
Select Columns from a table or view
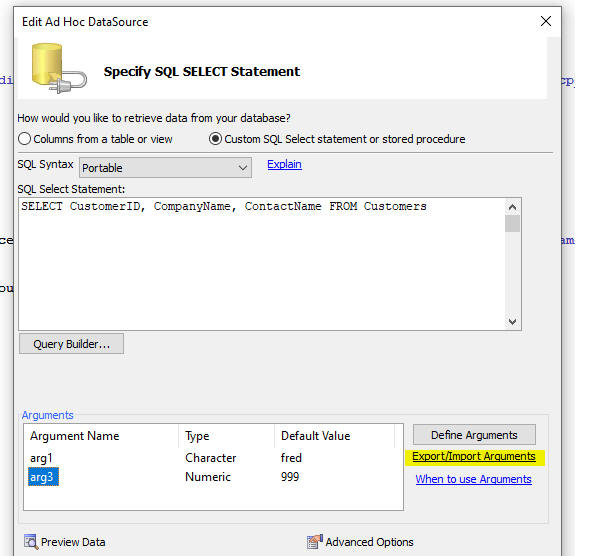click(x=25, y=139)
